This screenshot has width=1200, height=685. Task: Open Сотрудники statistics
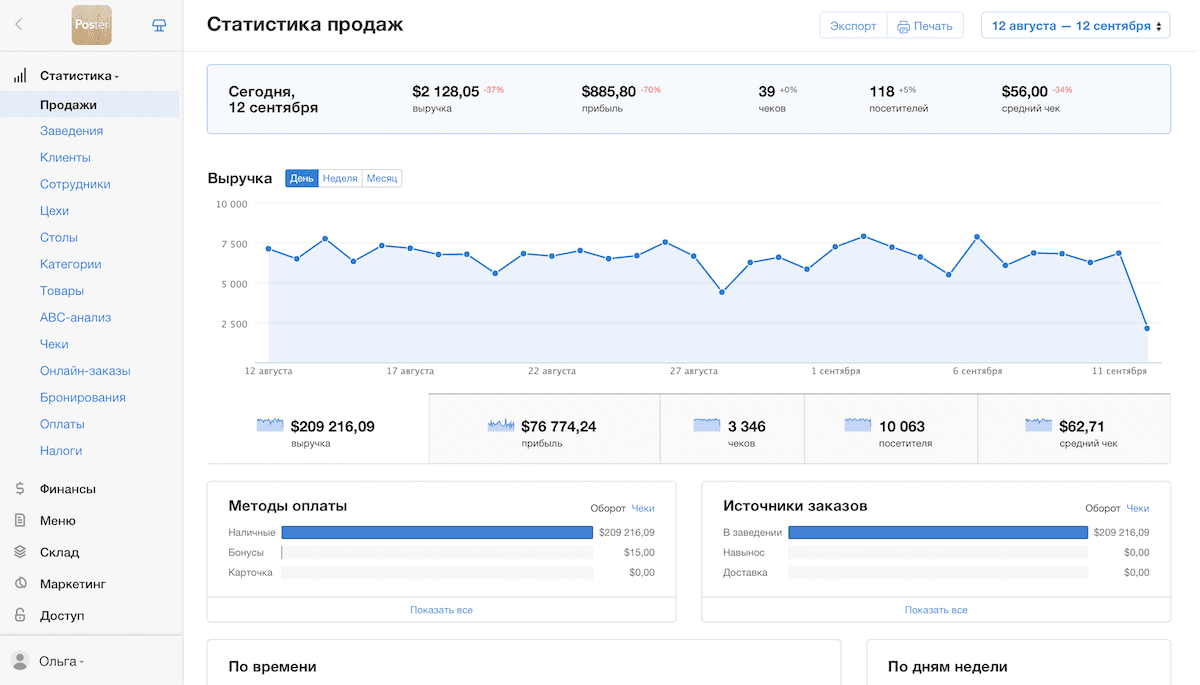pos(75,184)
